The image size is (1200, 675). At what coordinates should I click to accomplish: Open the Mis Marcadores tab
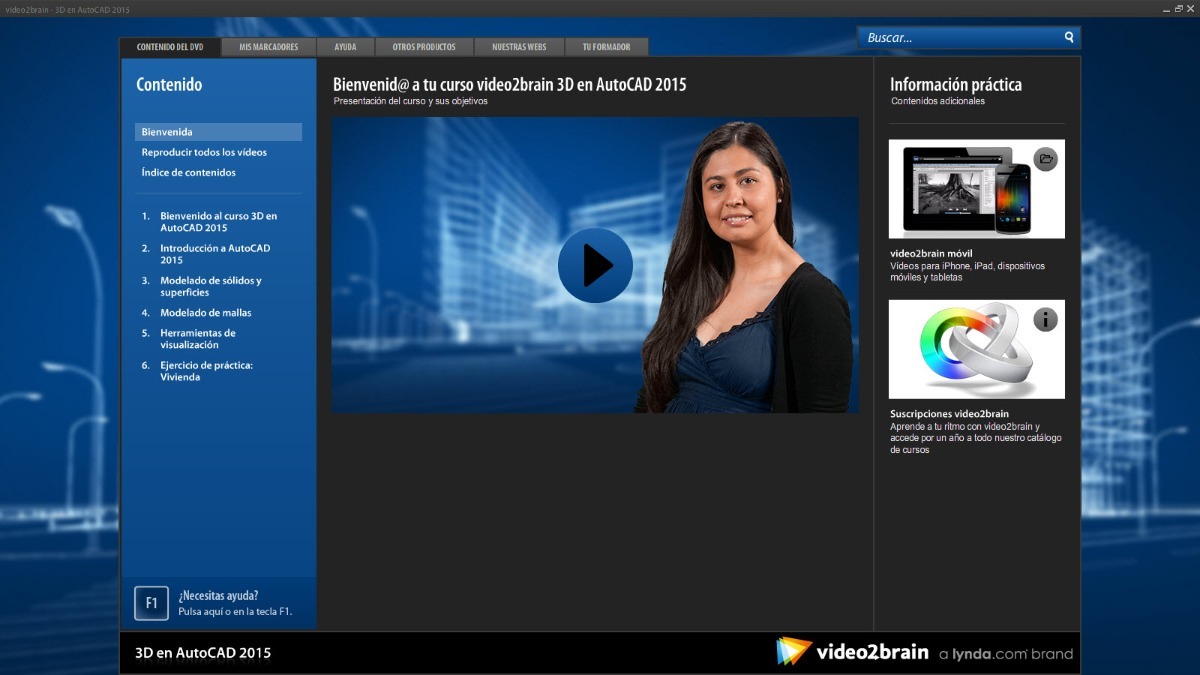[269, 47]
